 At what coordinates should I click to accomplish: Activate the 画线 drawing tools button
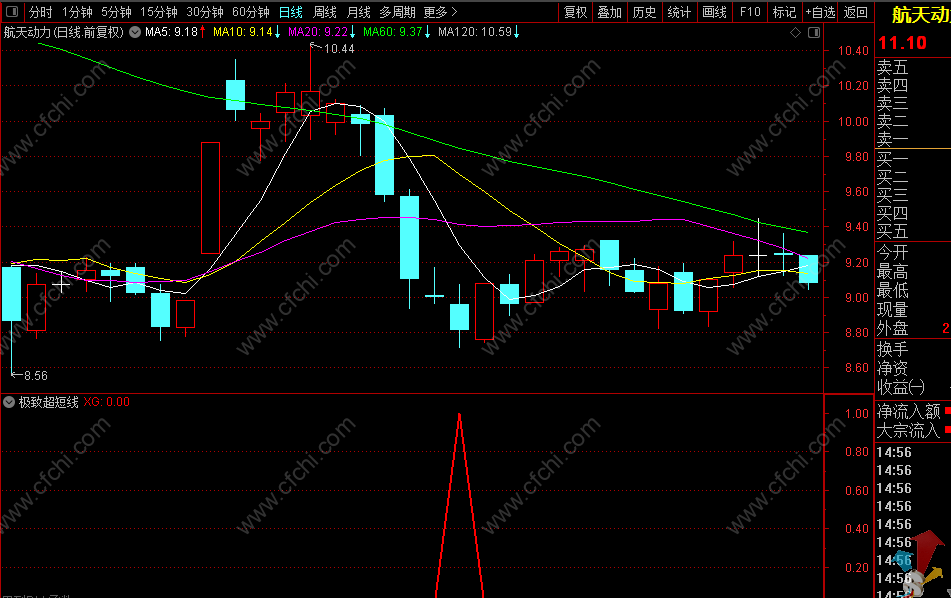(x=714, y=12)
